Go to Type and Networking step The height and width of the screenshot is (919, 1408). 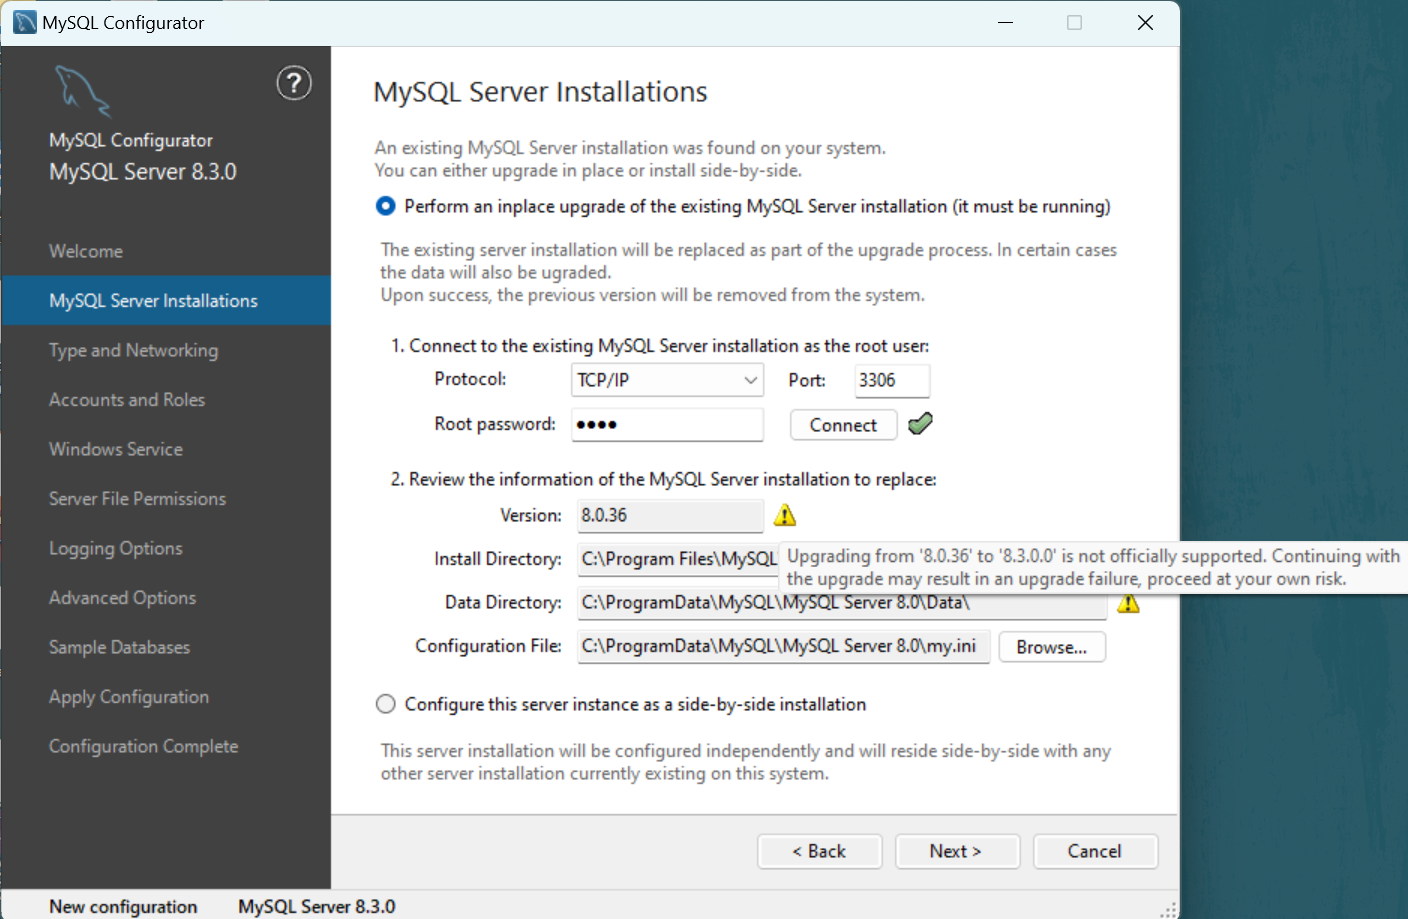point(133,350)
